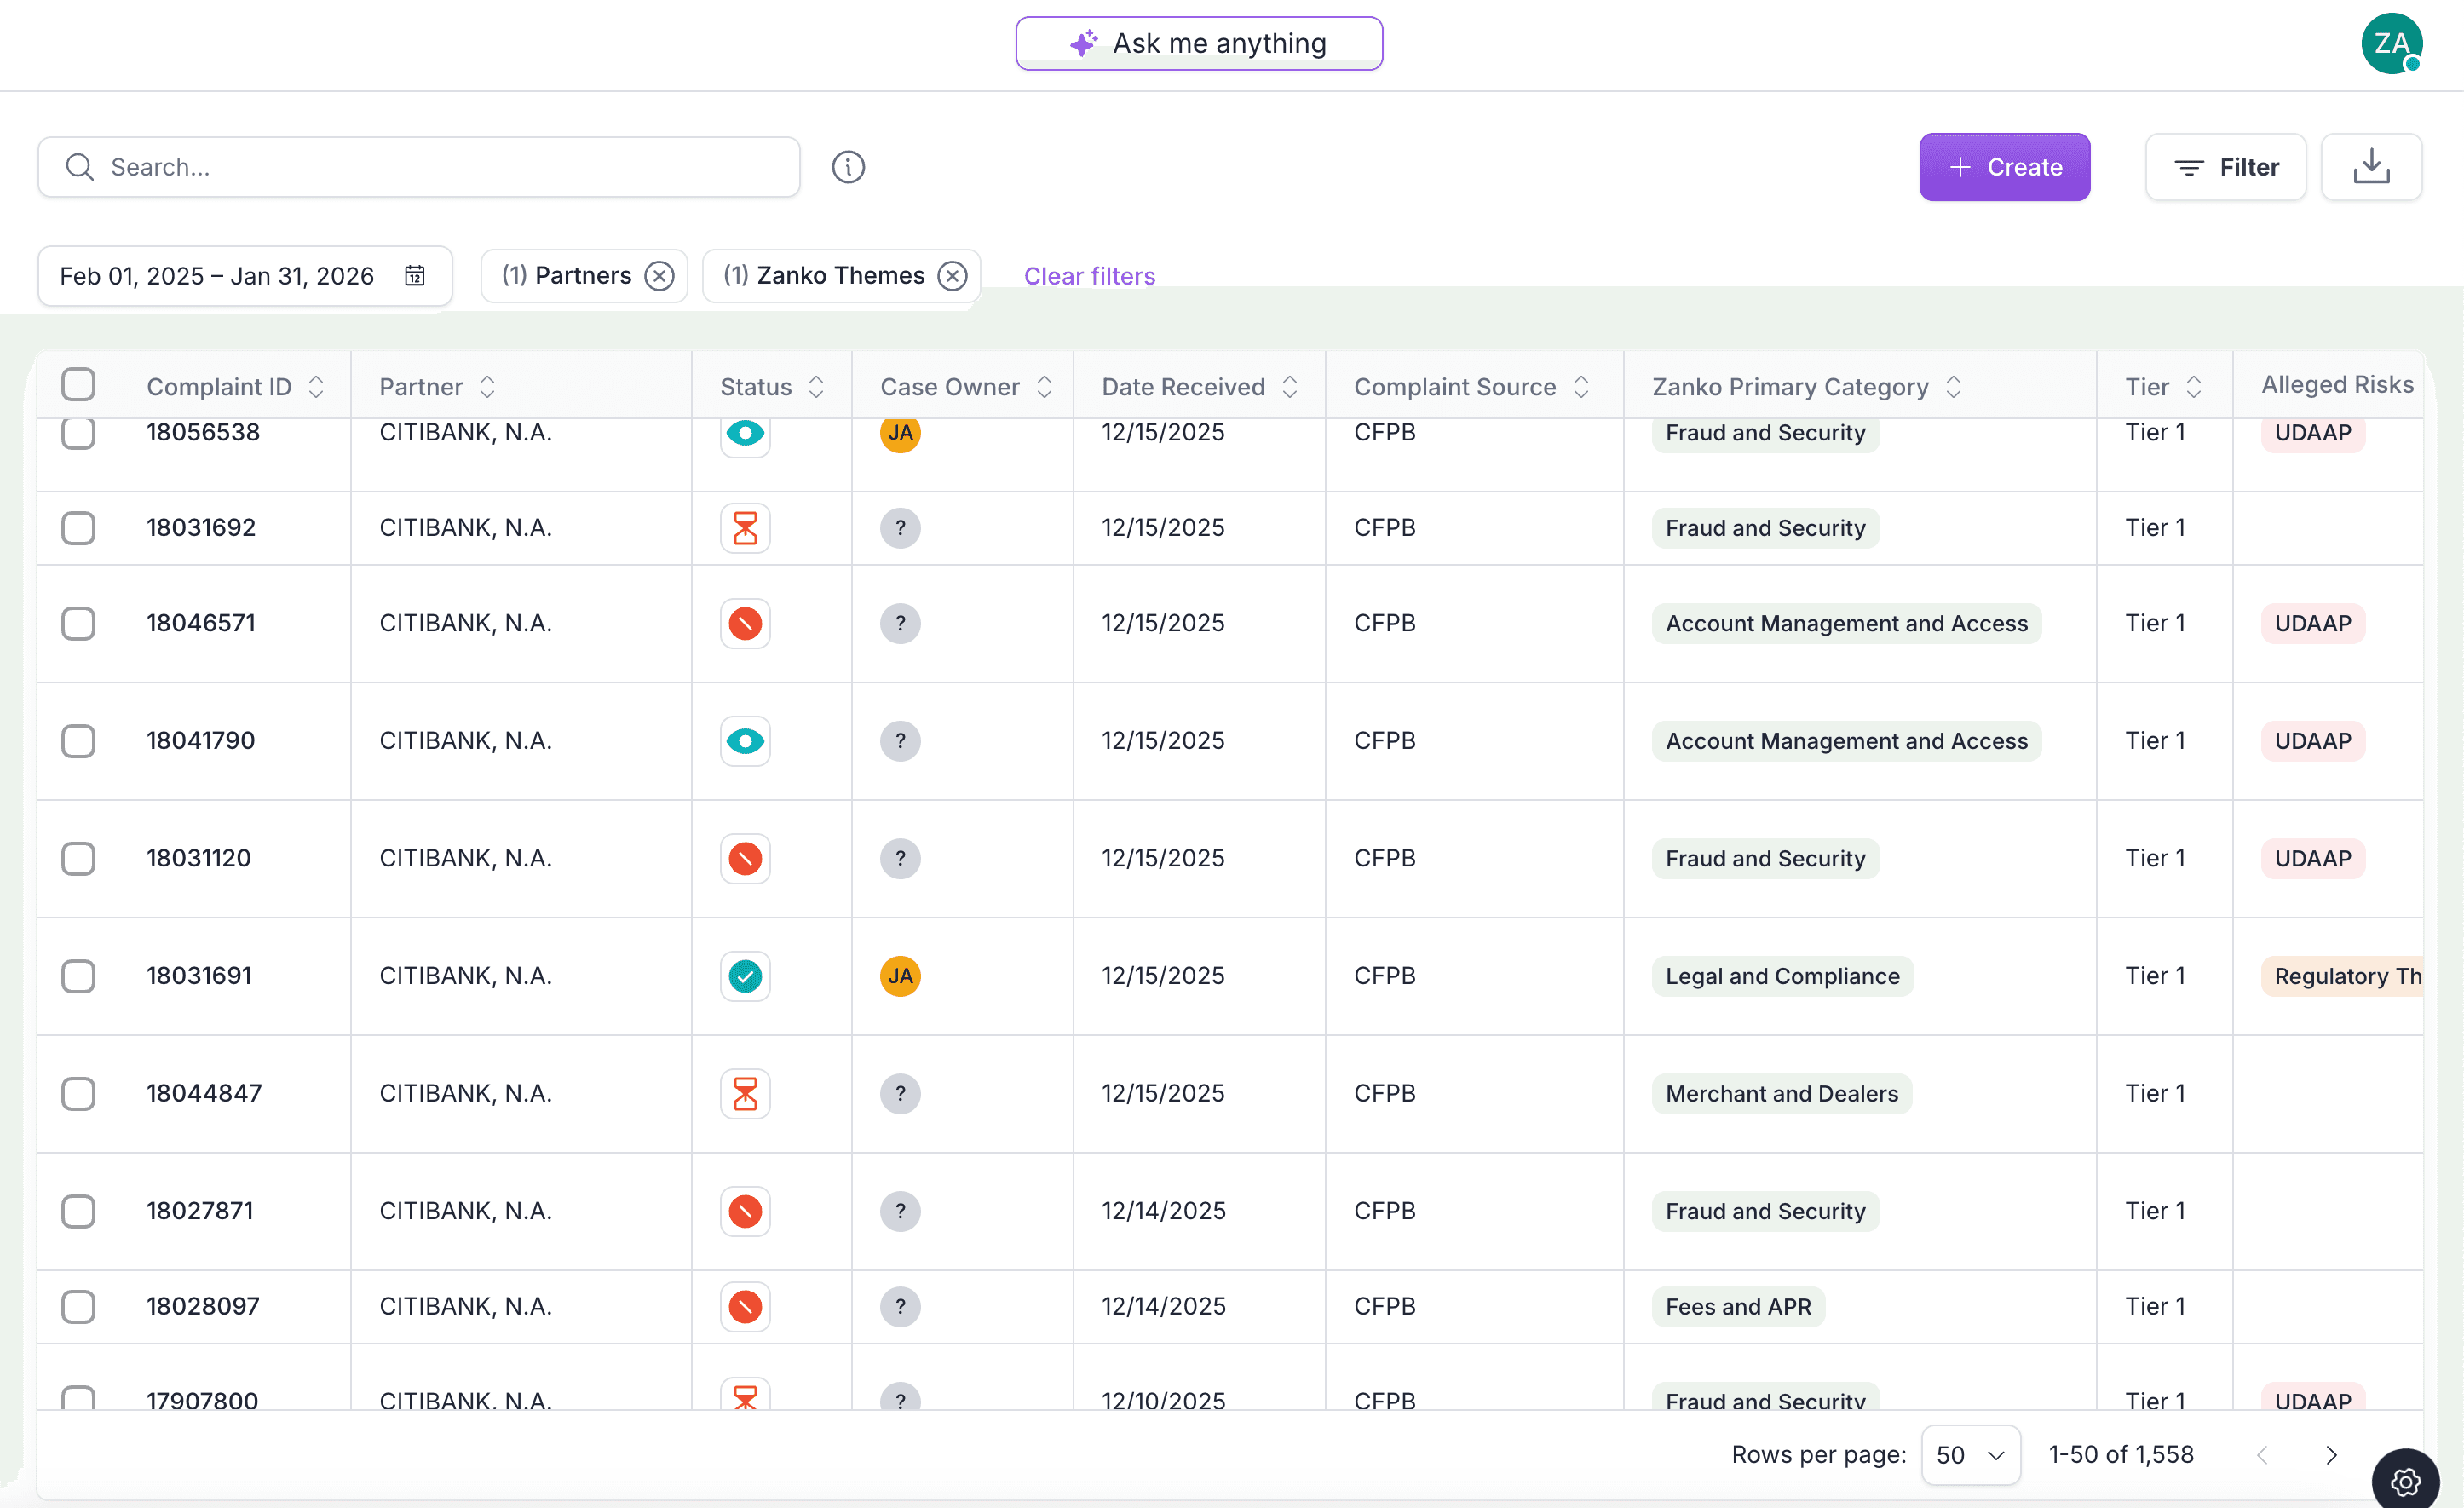The width and height of the screenshot is (2464, 1508).
Task: Open the export download icon
Action: 2371,167
